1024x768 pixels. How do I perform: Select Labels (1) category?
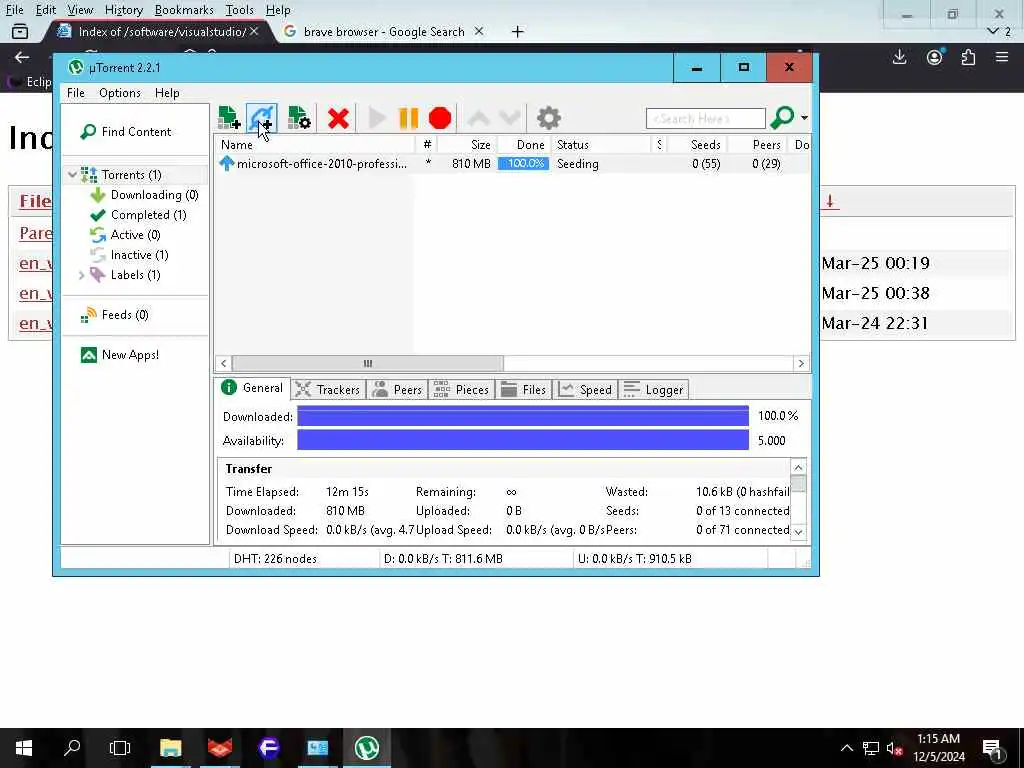click(x=125, y=275)
